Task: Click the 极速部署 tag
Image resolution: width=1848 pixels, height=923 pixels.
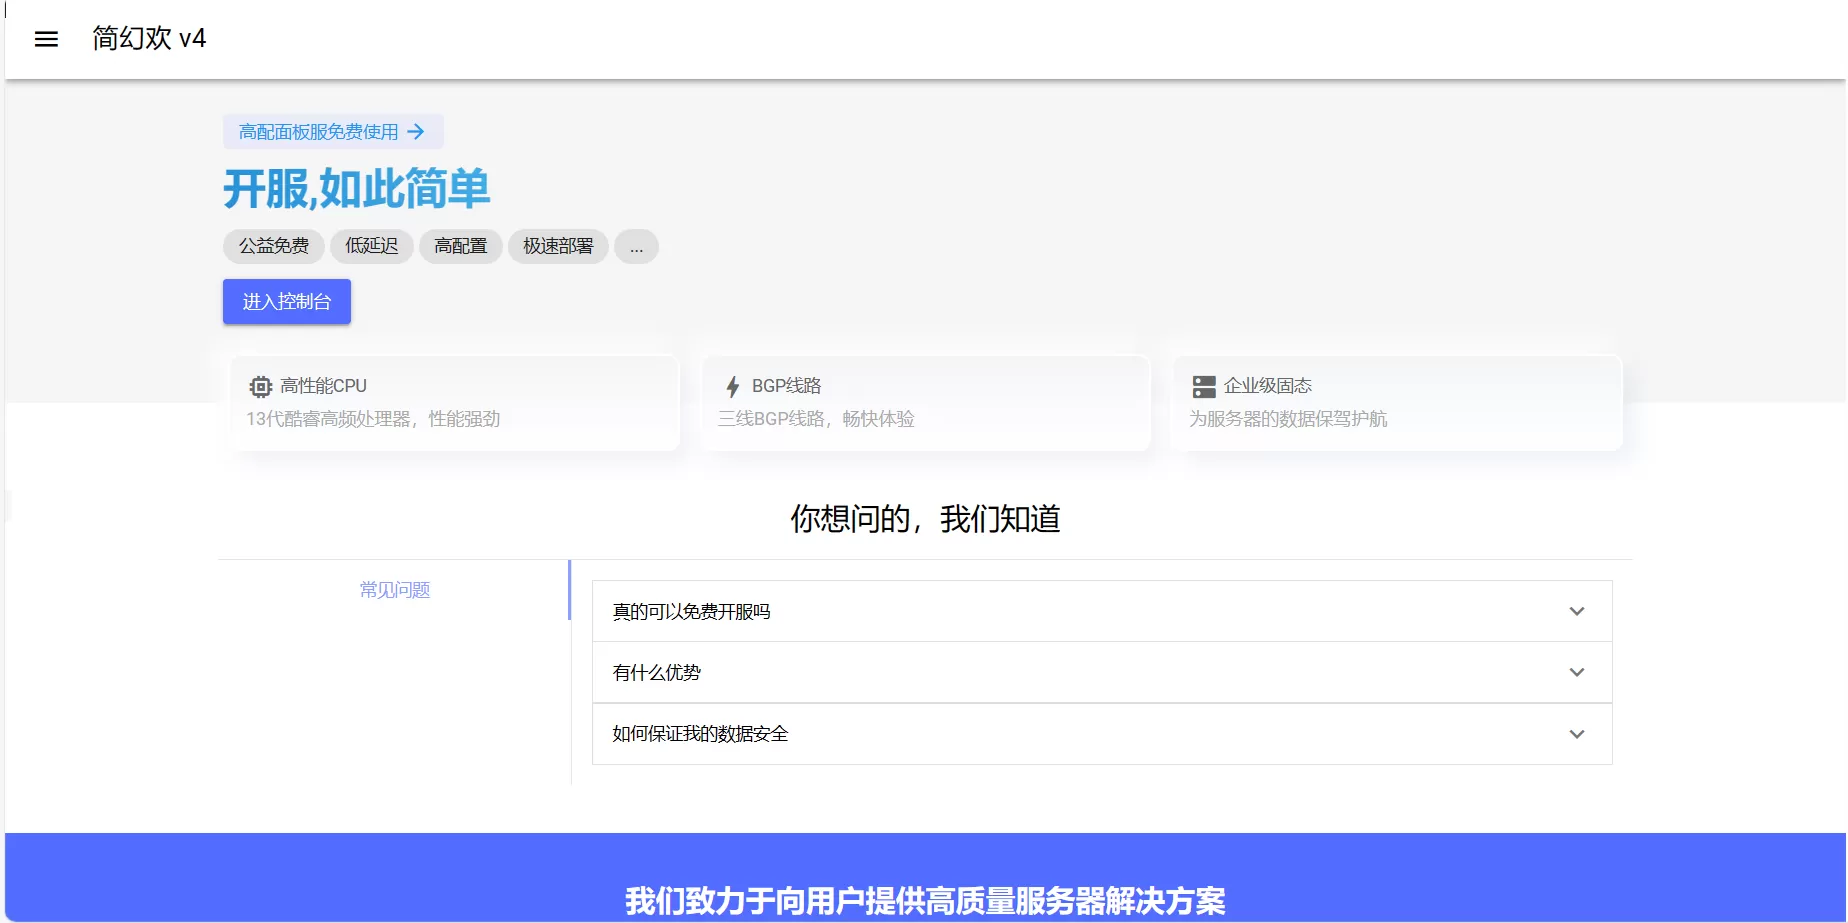Action: click(x=557, y=247)
